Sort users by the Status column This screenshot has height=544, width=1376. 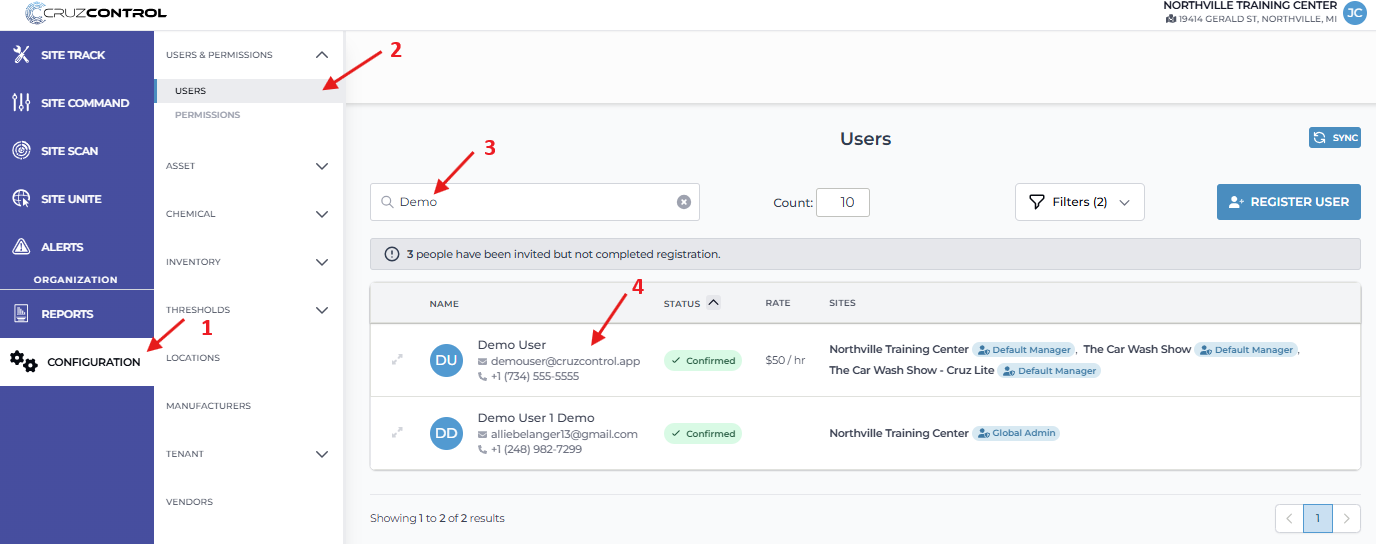(x=712, y=303)
